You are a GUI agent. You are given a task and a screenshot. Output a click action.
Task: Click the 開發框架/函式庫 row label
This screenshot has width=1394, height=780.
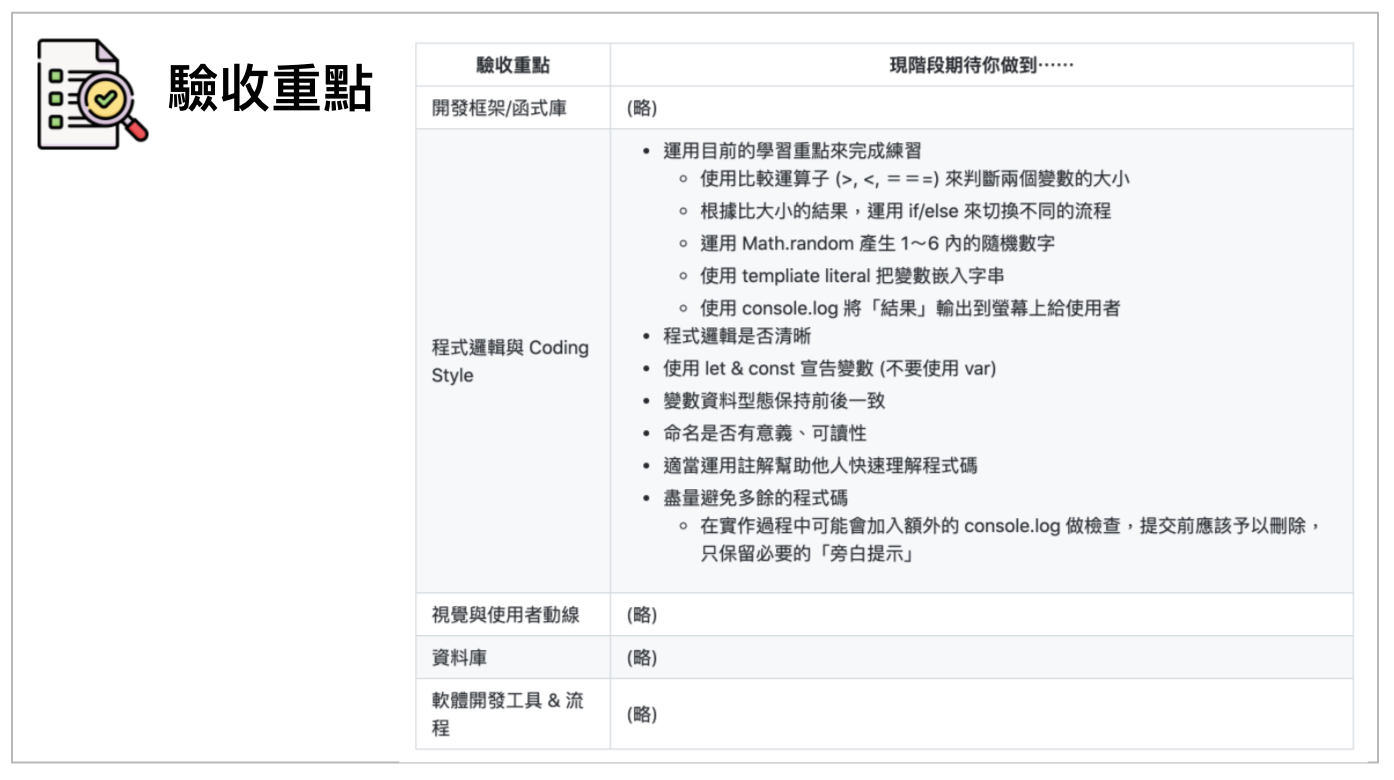click(497, 108)
